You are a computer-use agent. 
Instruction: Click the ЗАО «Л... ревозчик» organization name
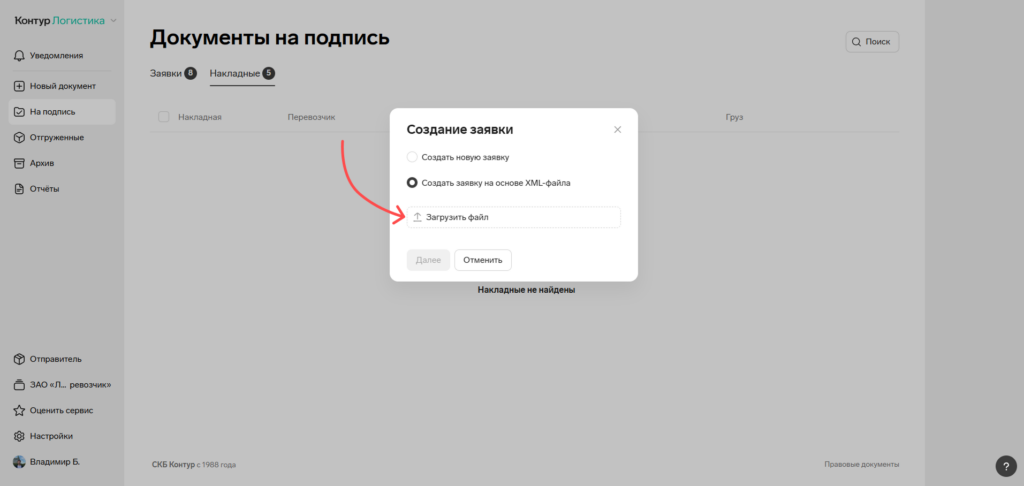tap(71, 385)
